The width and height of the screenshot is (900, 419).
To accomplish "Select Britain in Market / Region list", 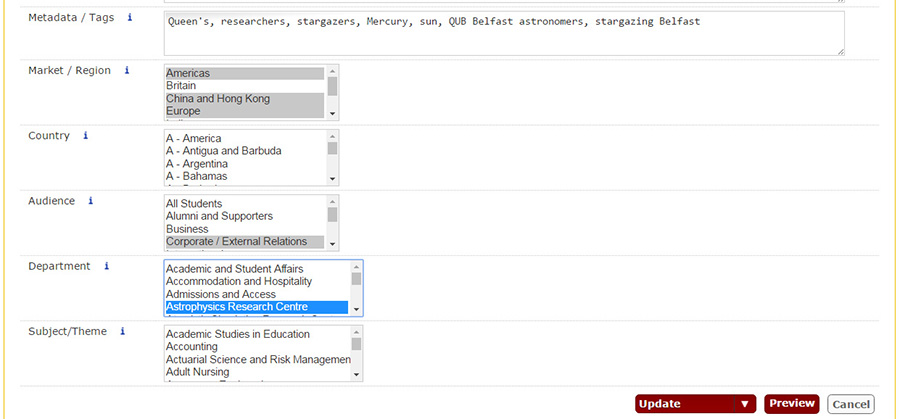I will tap(245, 86).
